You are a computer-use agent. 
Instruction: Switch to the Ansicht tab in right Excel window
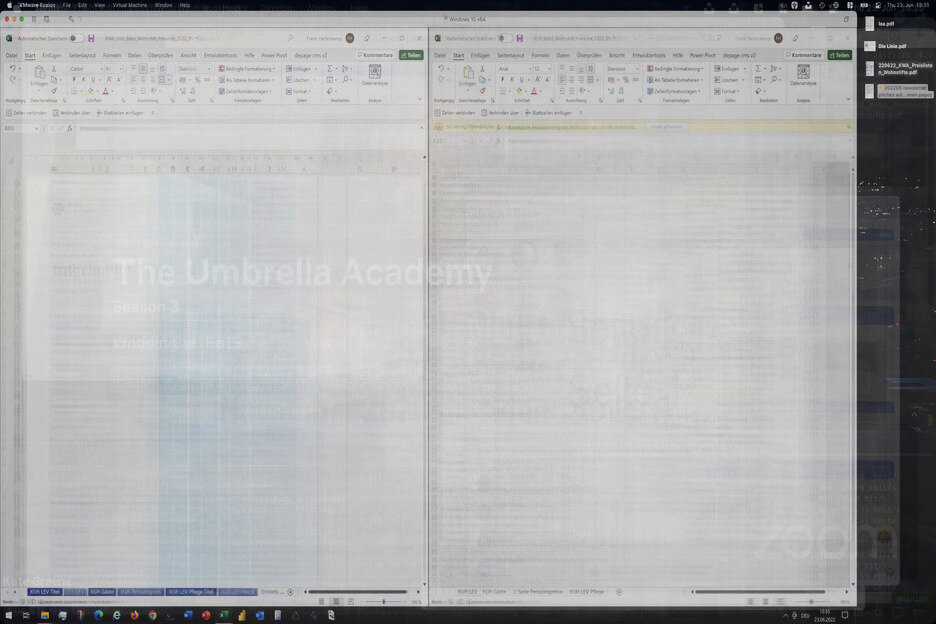point(617,56)
